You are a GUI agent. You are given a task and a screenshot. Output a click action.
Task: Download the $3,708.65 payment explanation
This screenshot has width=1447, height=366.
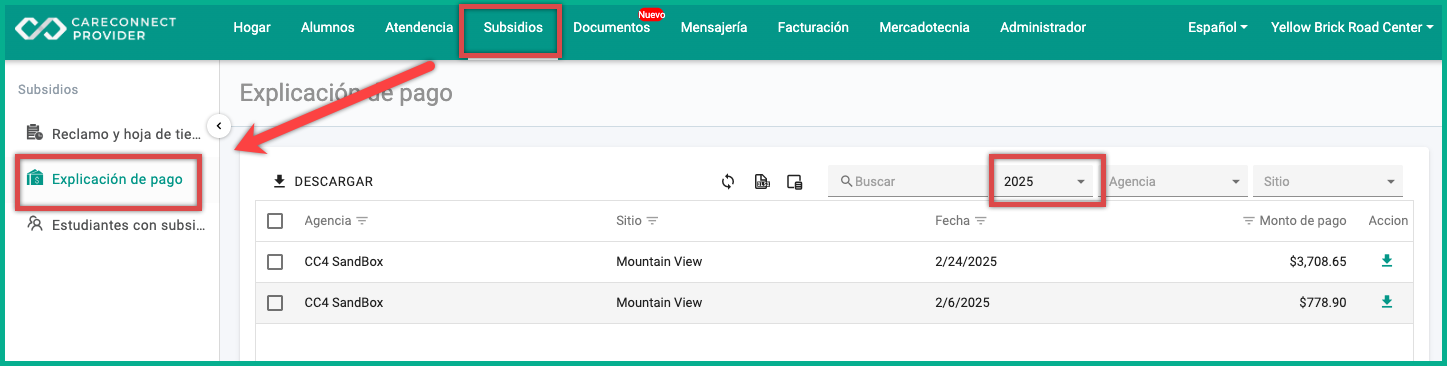pos(1387,261)
